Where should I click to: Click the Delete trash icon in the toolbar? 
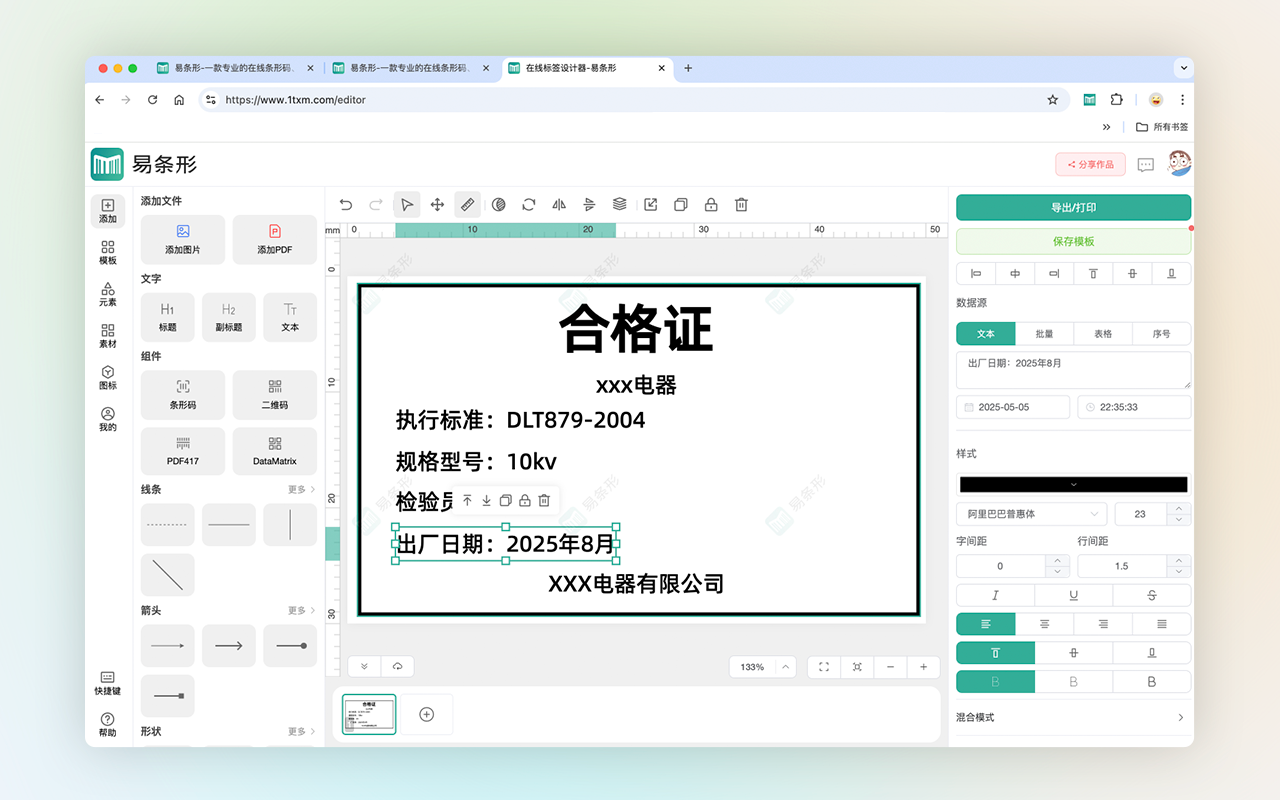(x=740, y=204)
